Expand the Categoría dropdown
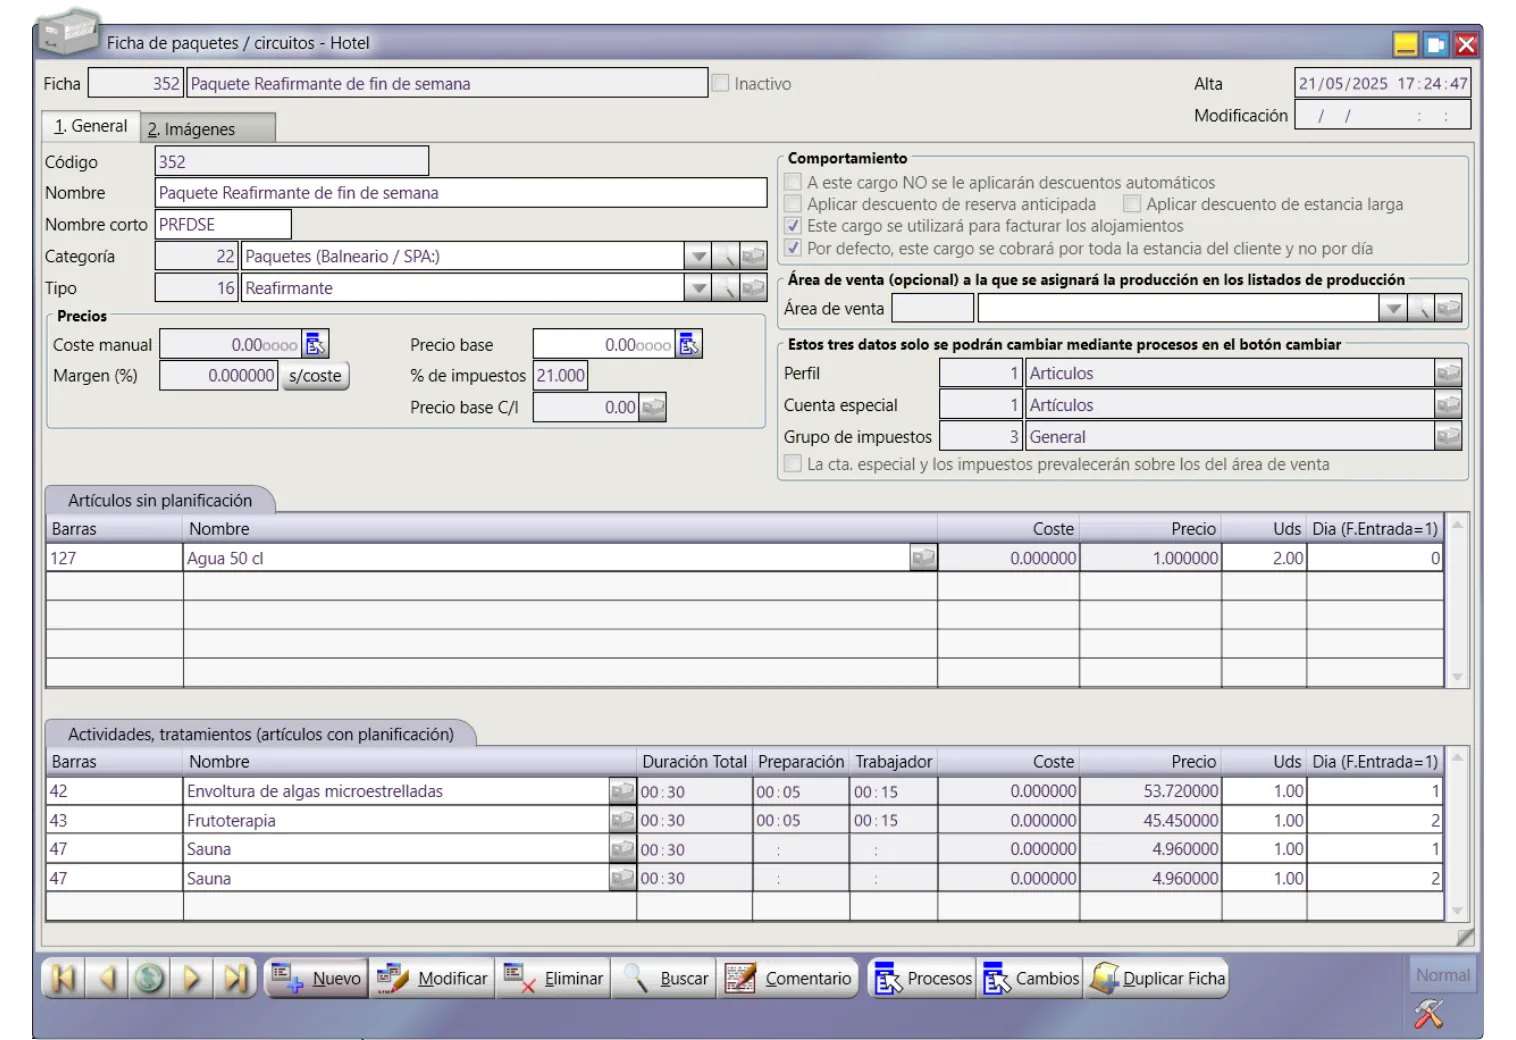The height and width of the screenshot is (1040, 1516). point(698,257)
